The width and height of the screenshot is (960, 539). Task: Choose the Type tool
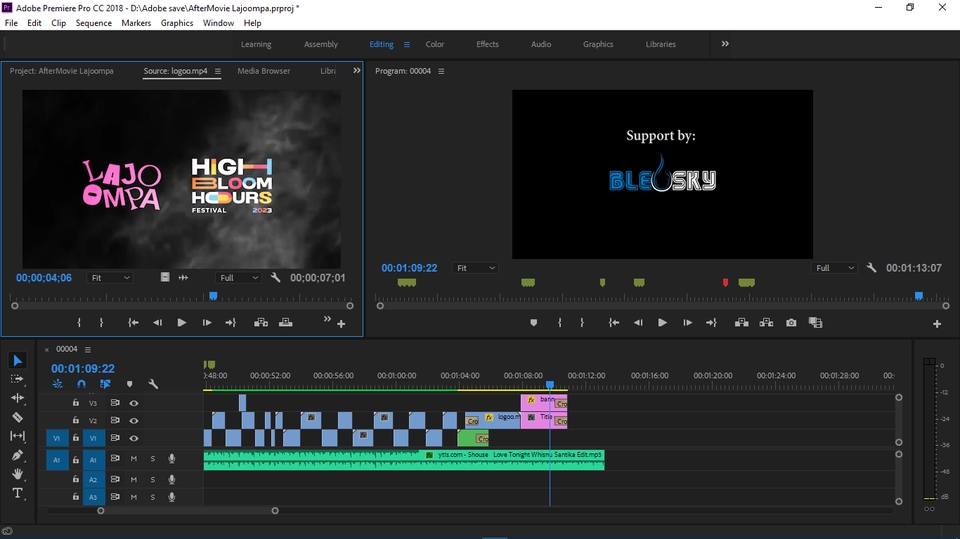pyautogui.click(x=17, y=493)
